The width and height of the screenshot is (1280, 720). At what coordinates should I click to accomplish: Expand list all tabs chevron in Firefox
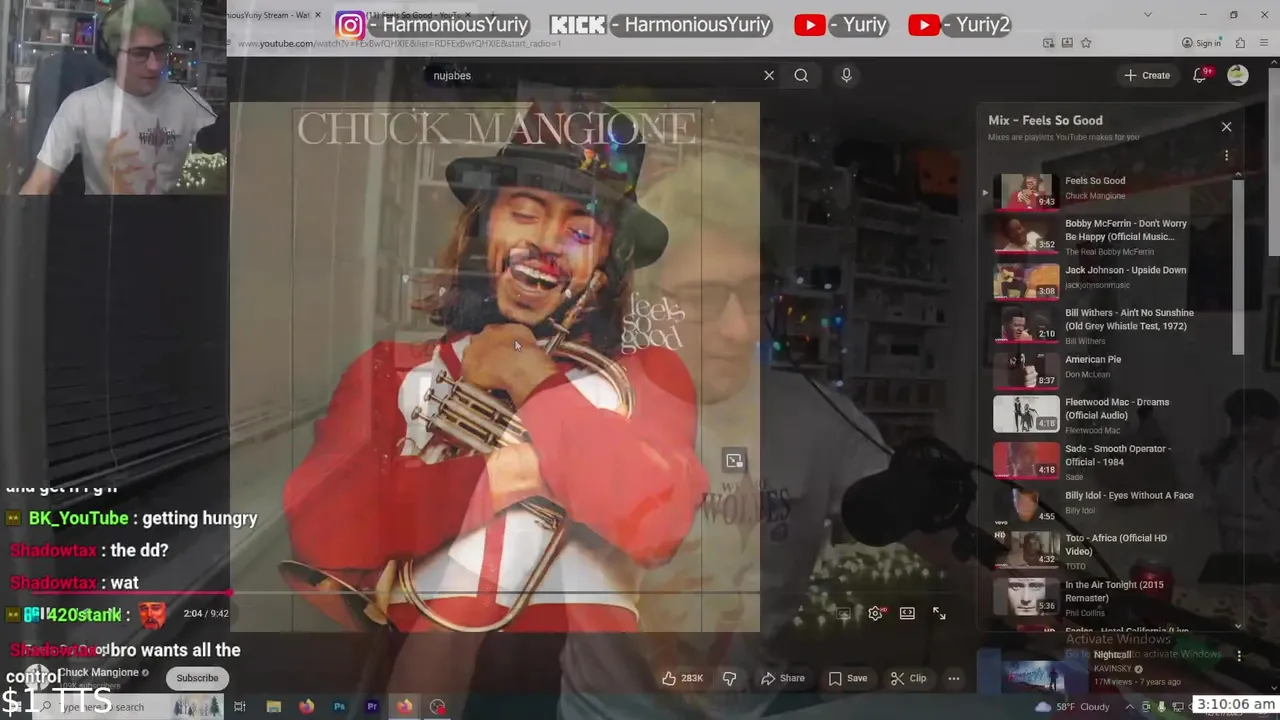[1147, 15]
